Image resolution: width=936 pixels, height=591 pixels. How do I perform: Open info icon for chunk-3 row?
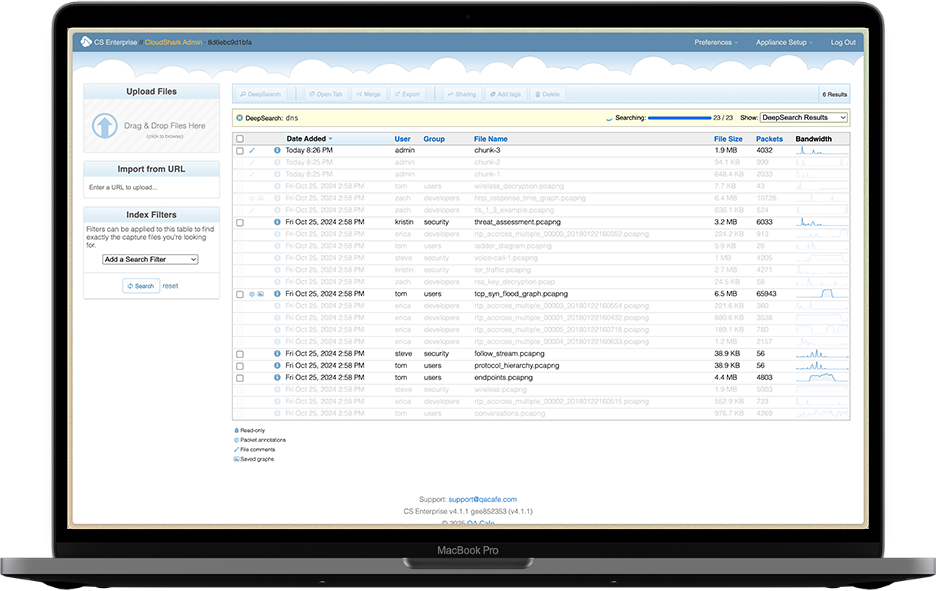click(x=277, y=150)
